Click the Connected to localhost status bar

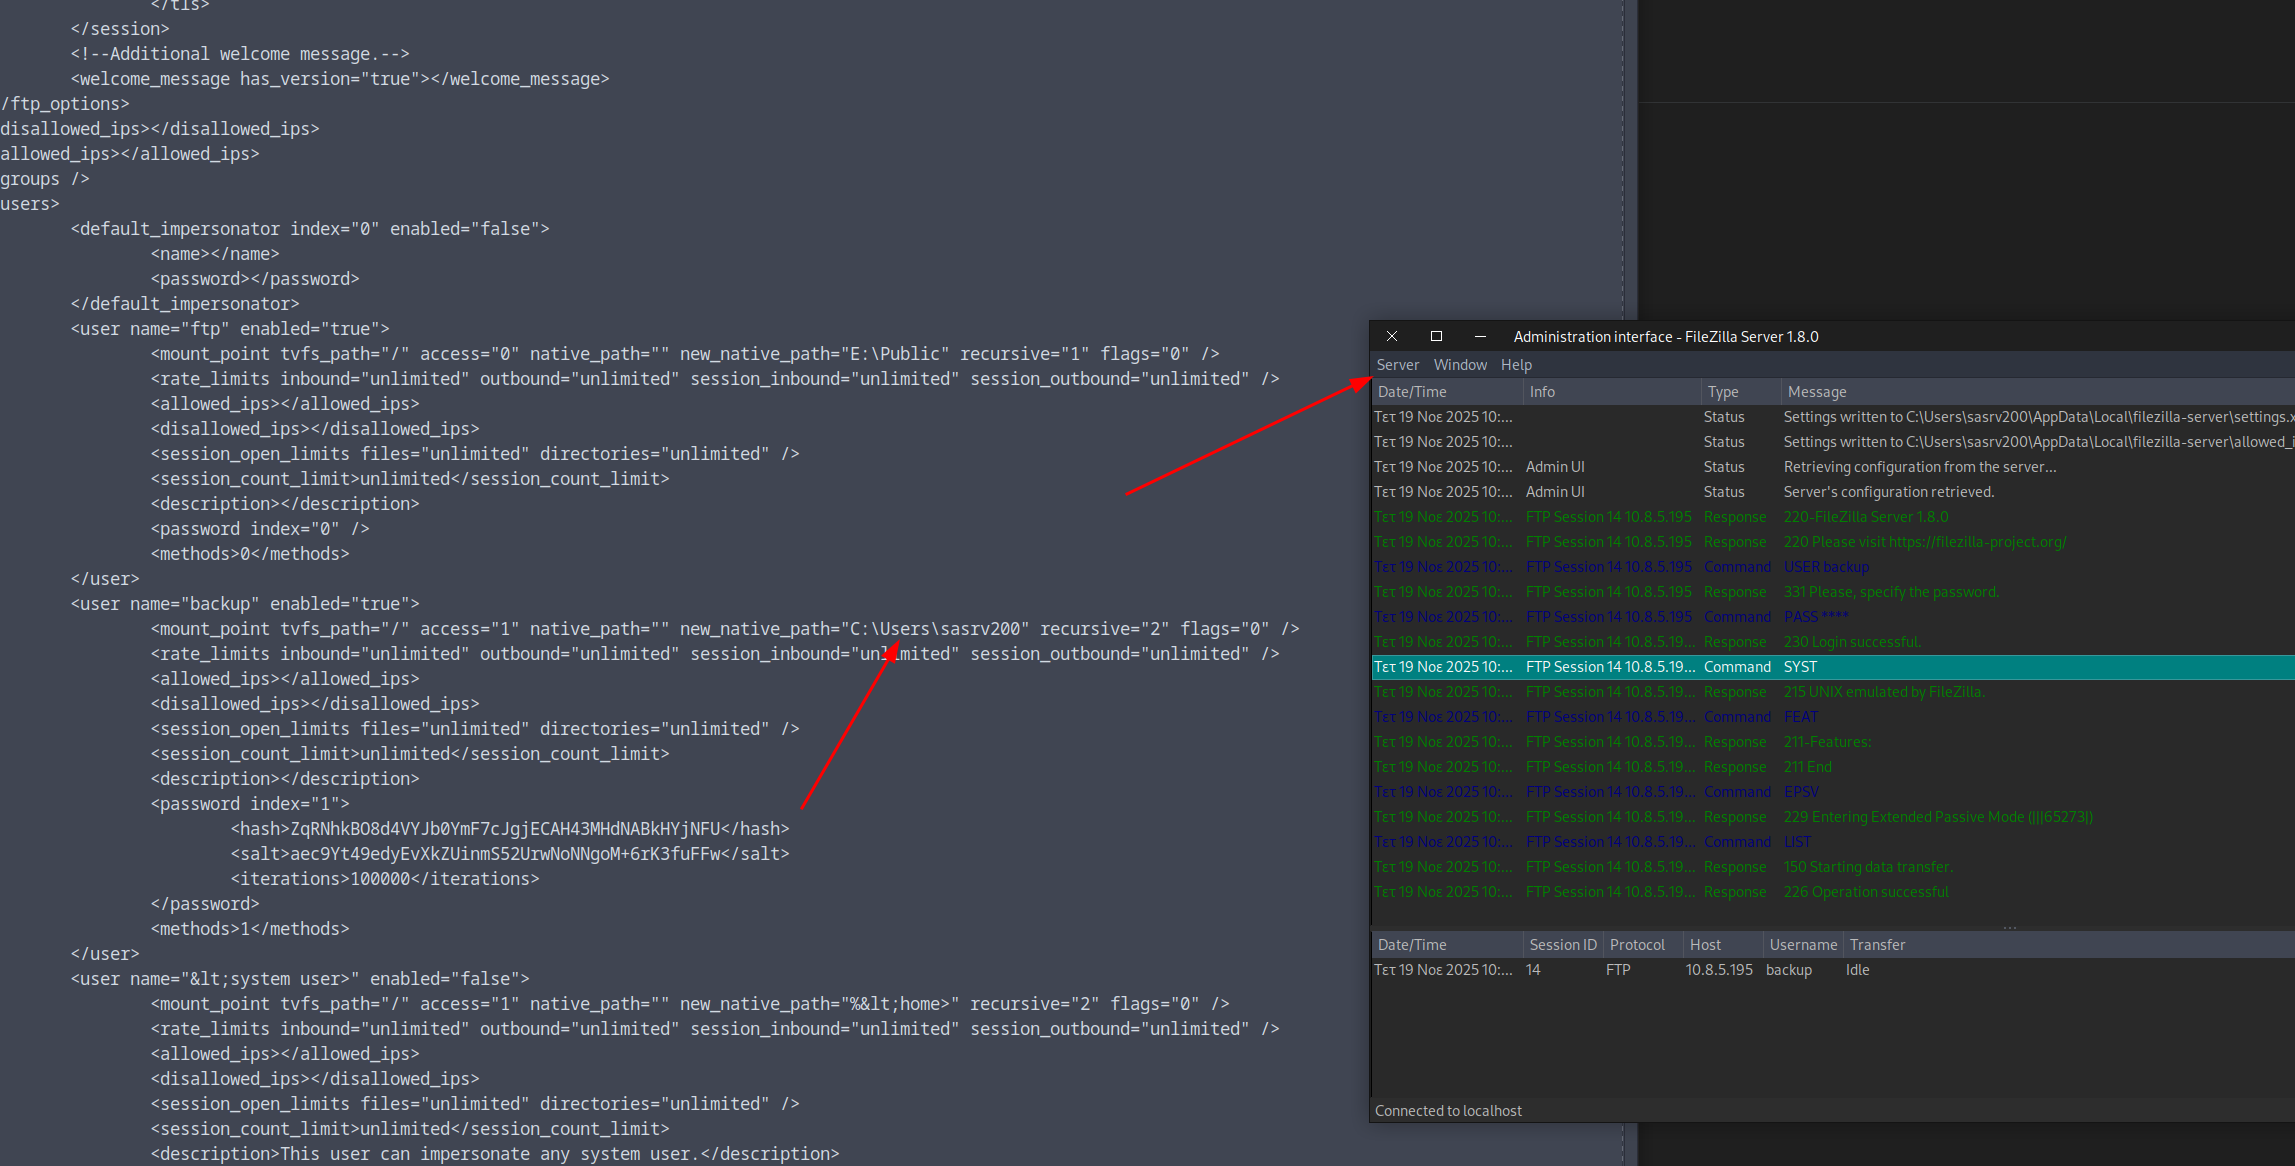pos(1447,1110)
